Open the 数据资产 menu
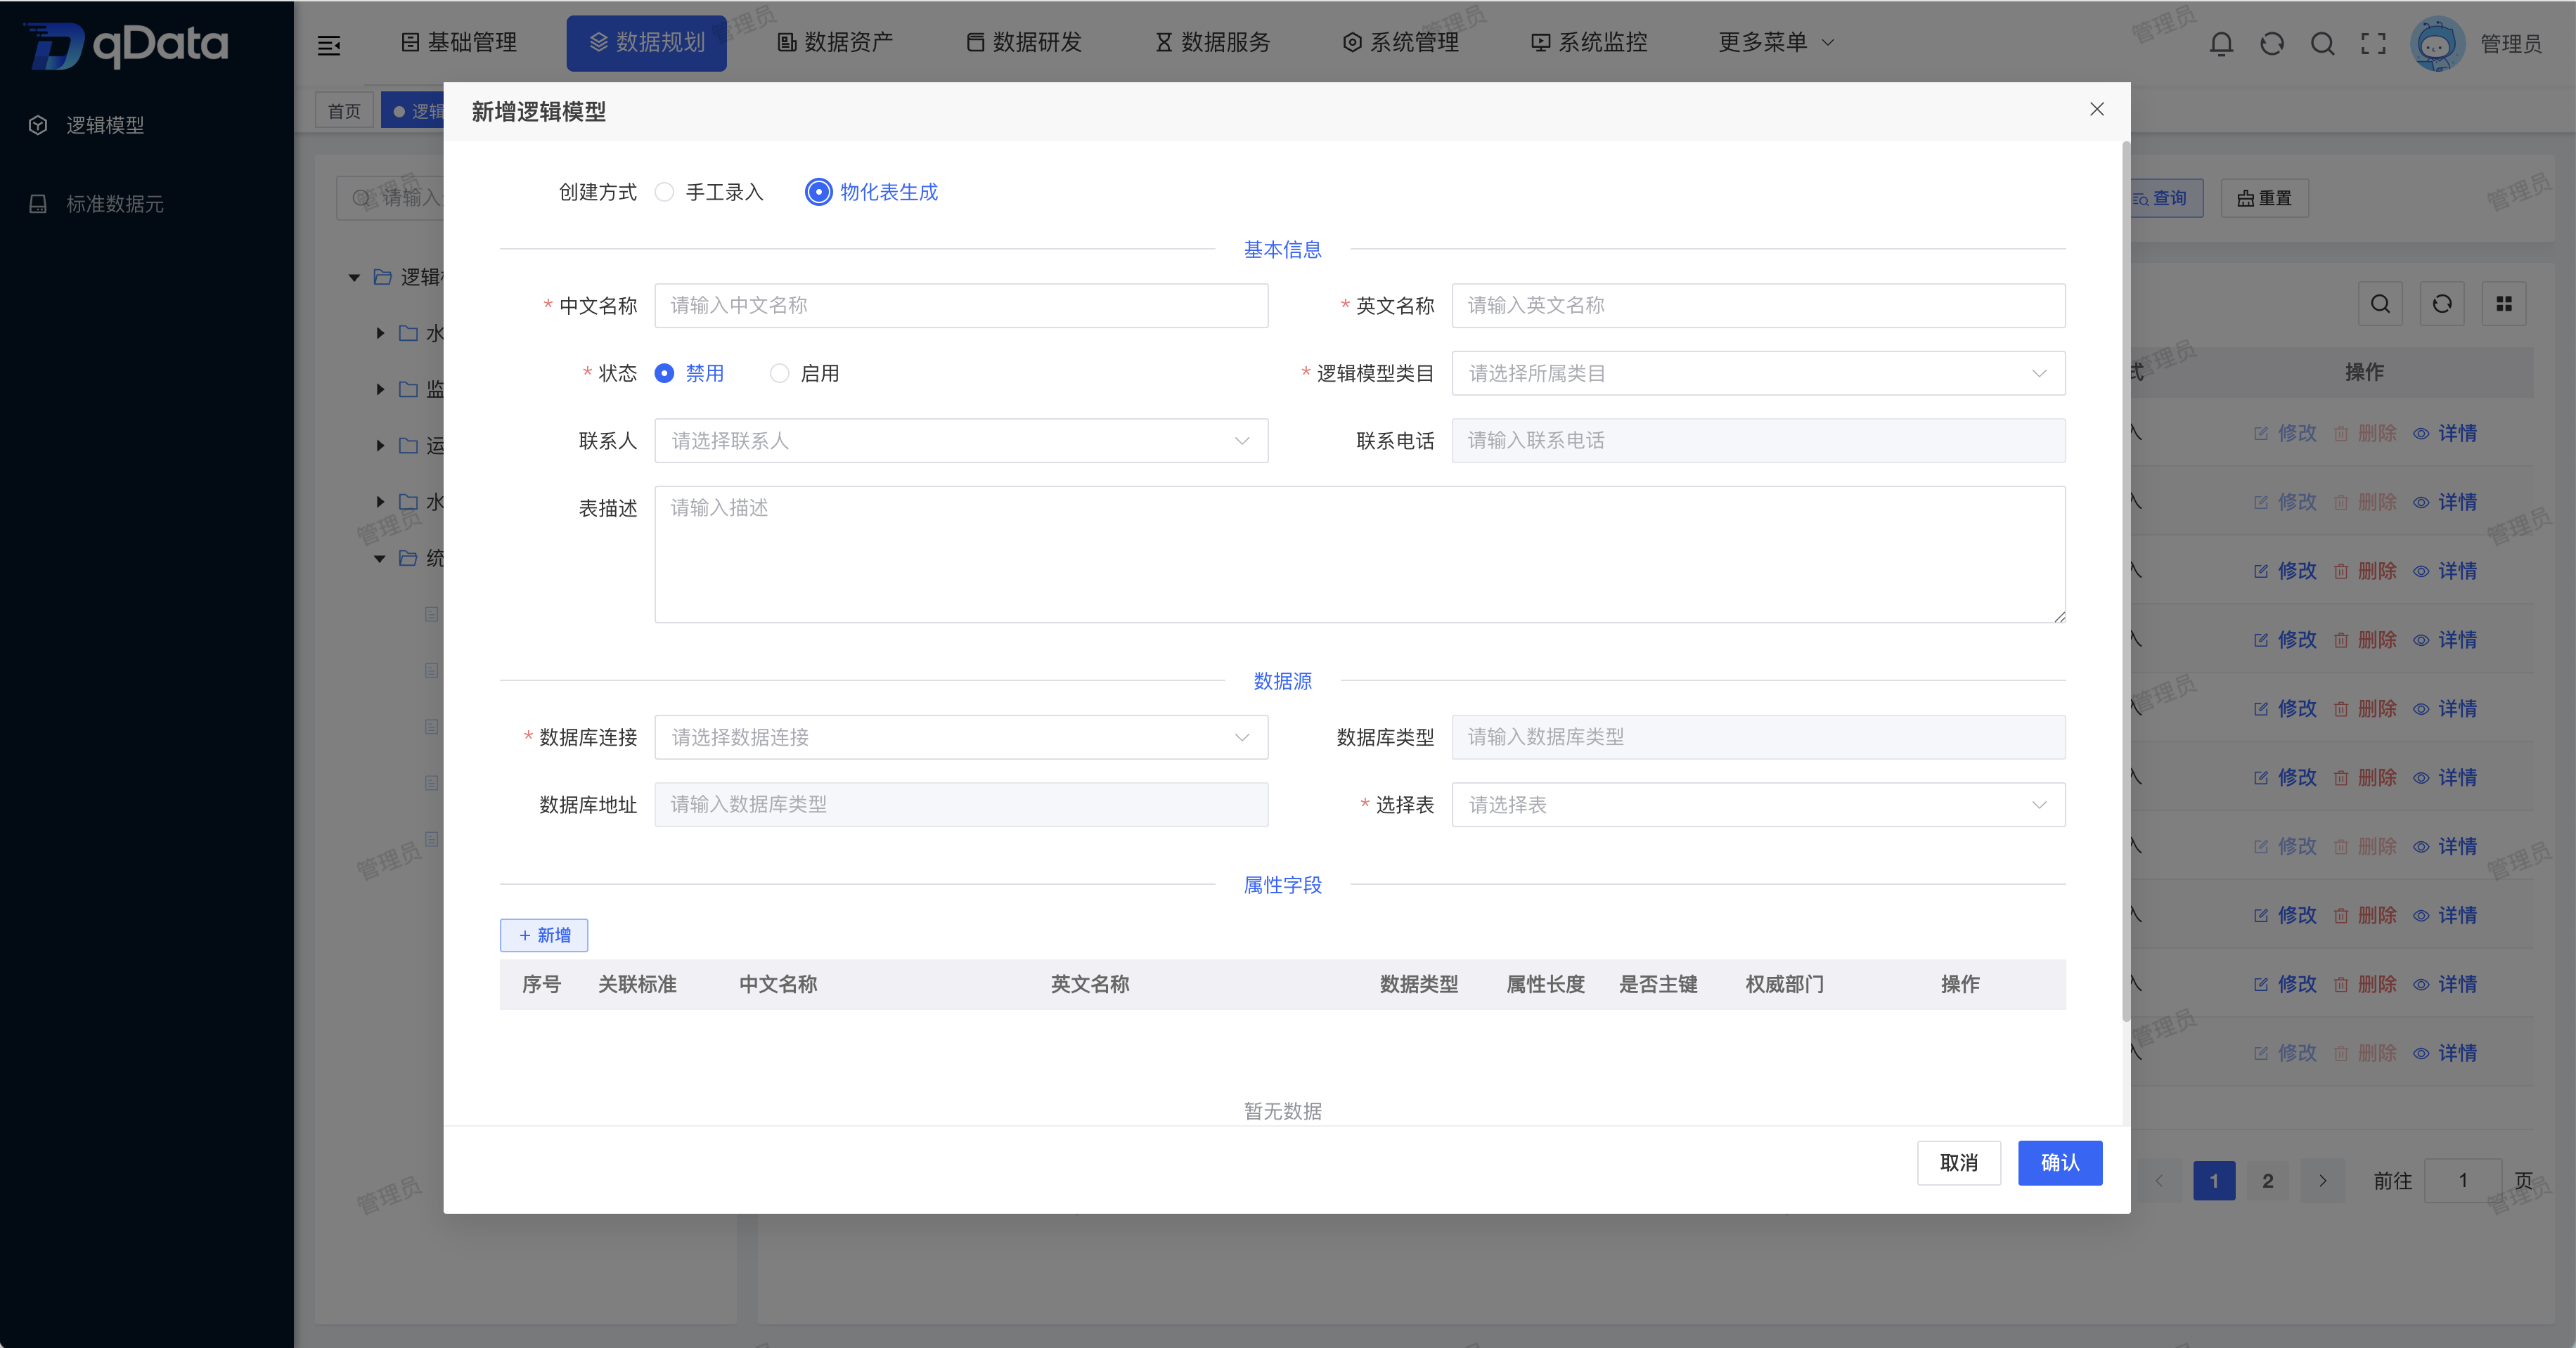 click(835, 42)
